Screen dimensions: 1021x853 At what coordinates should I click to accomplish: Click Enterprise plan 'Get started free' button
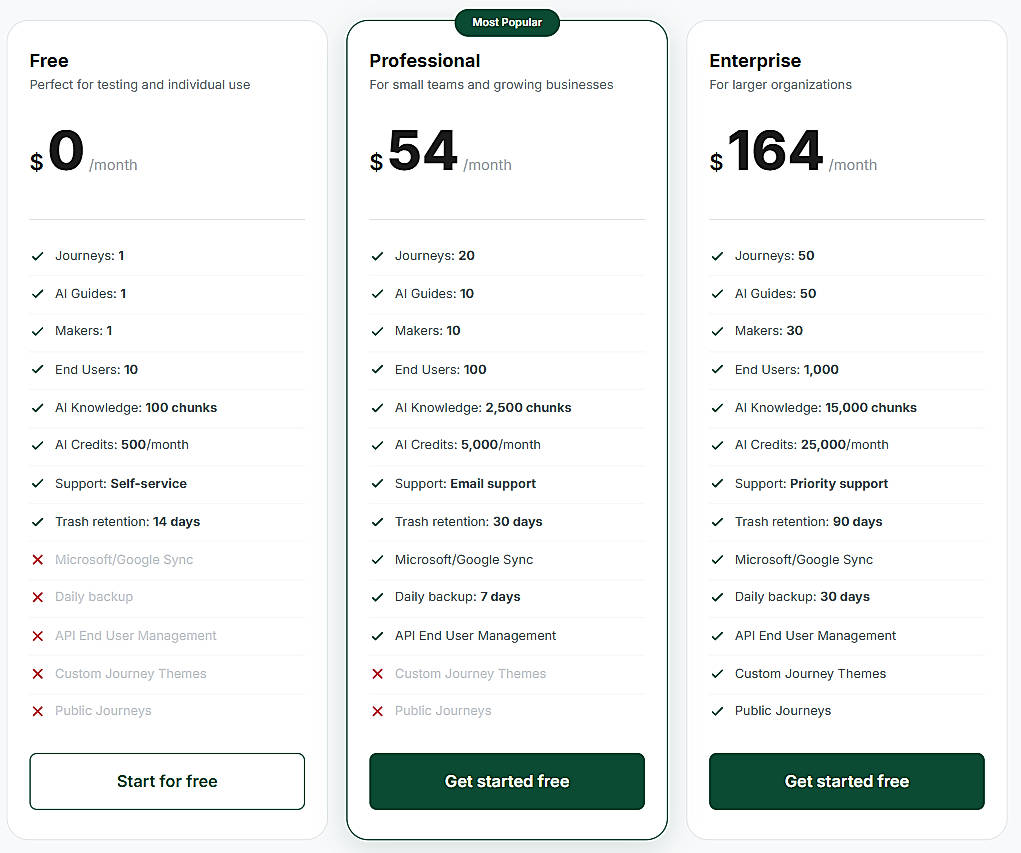tap(846, 781)
